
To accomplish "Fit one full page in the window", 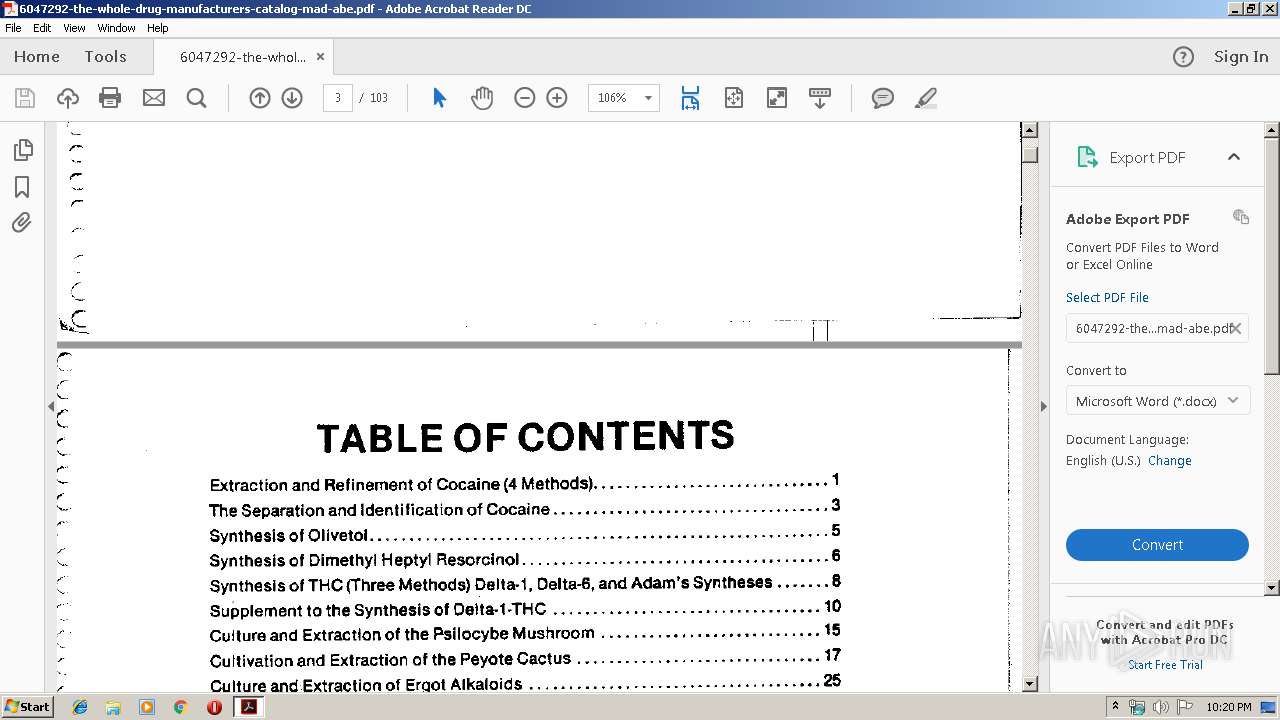I will coord(734,98).
